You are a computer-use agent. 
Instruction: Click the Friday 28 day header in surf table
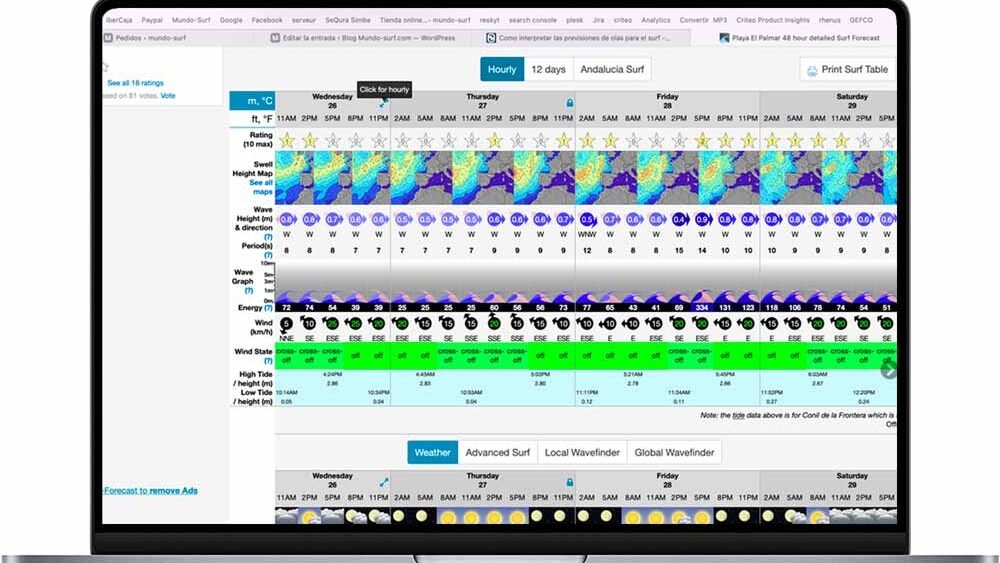[x=667, y=101]
